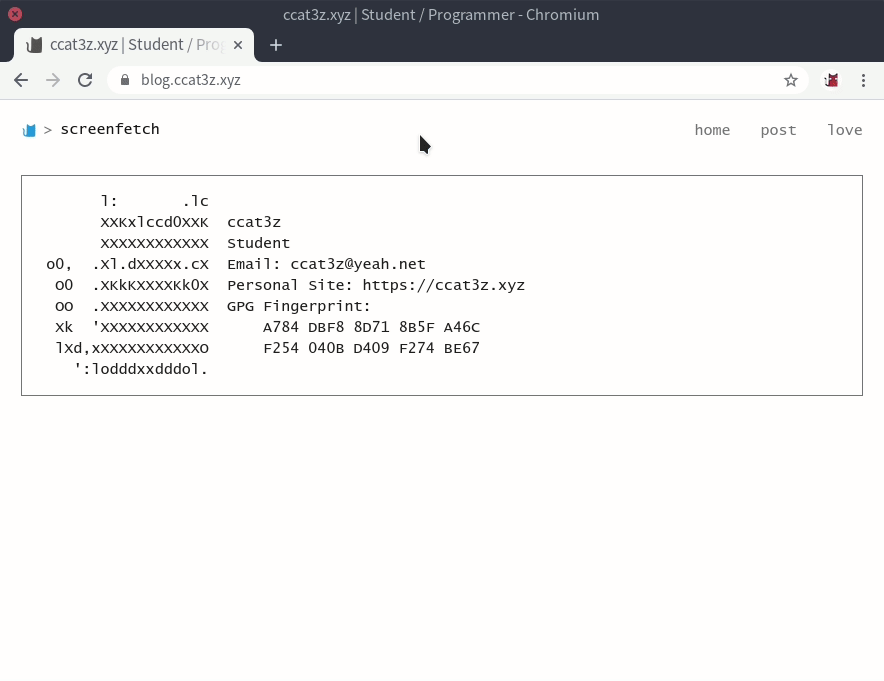884x681 pixels.
Task: Open the red cat extension icon
Action: coord(831,80)
